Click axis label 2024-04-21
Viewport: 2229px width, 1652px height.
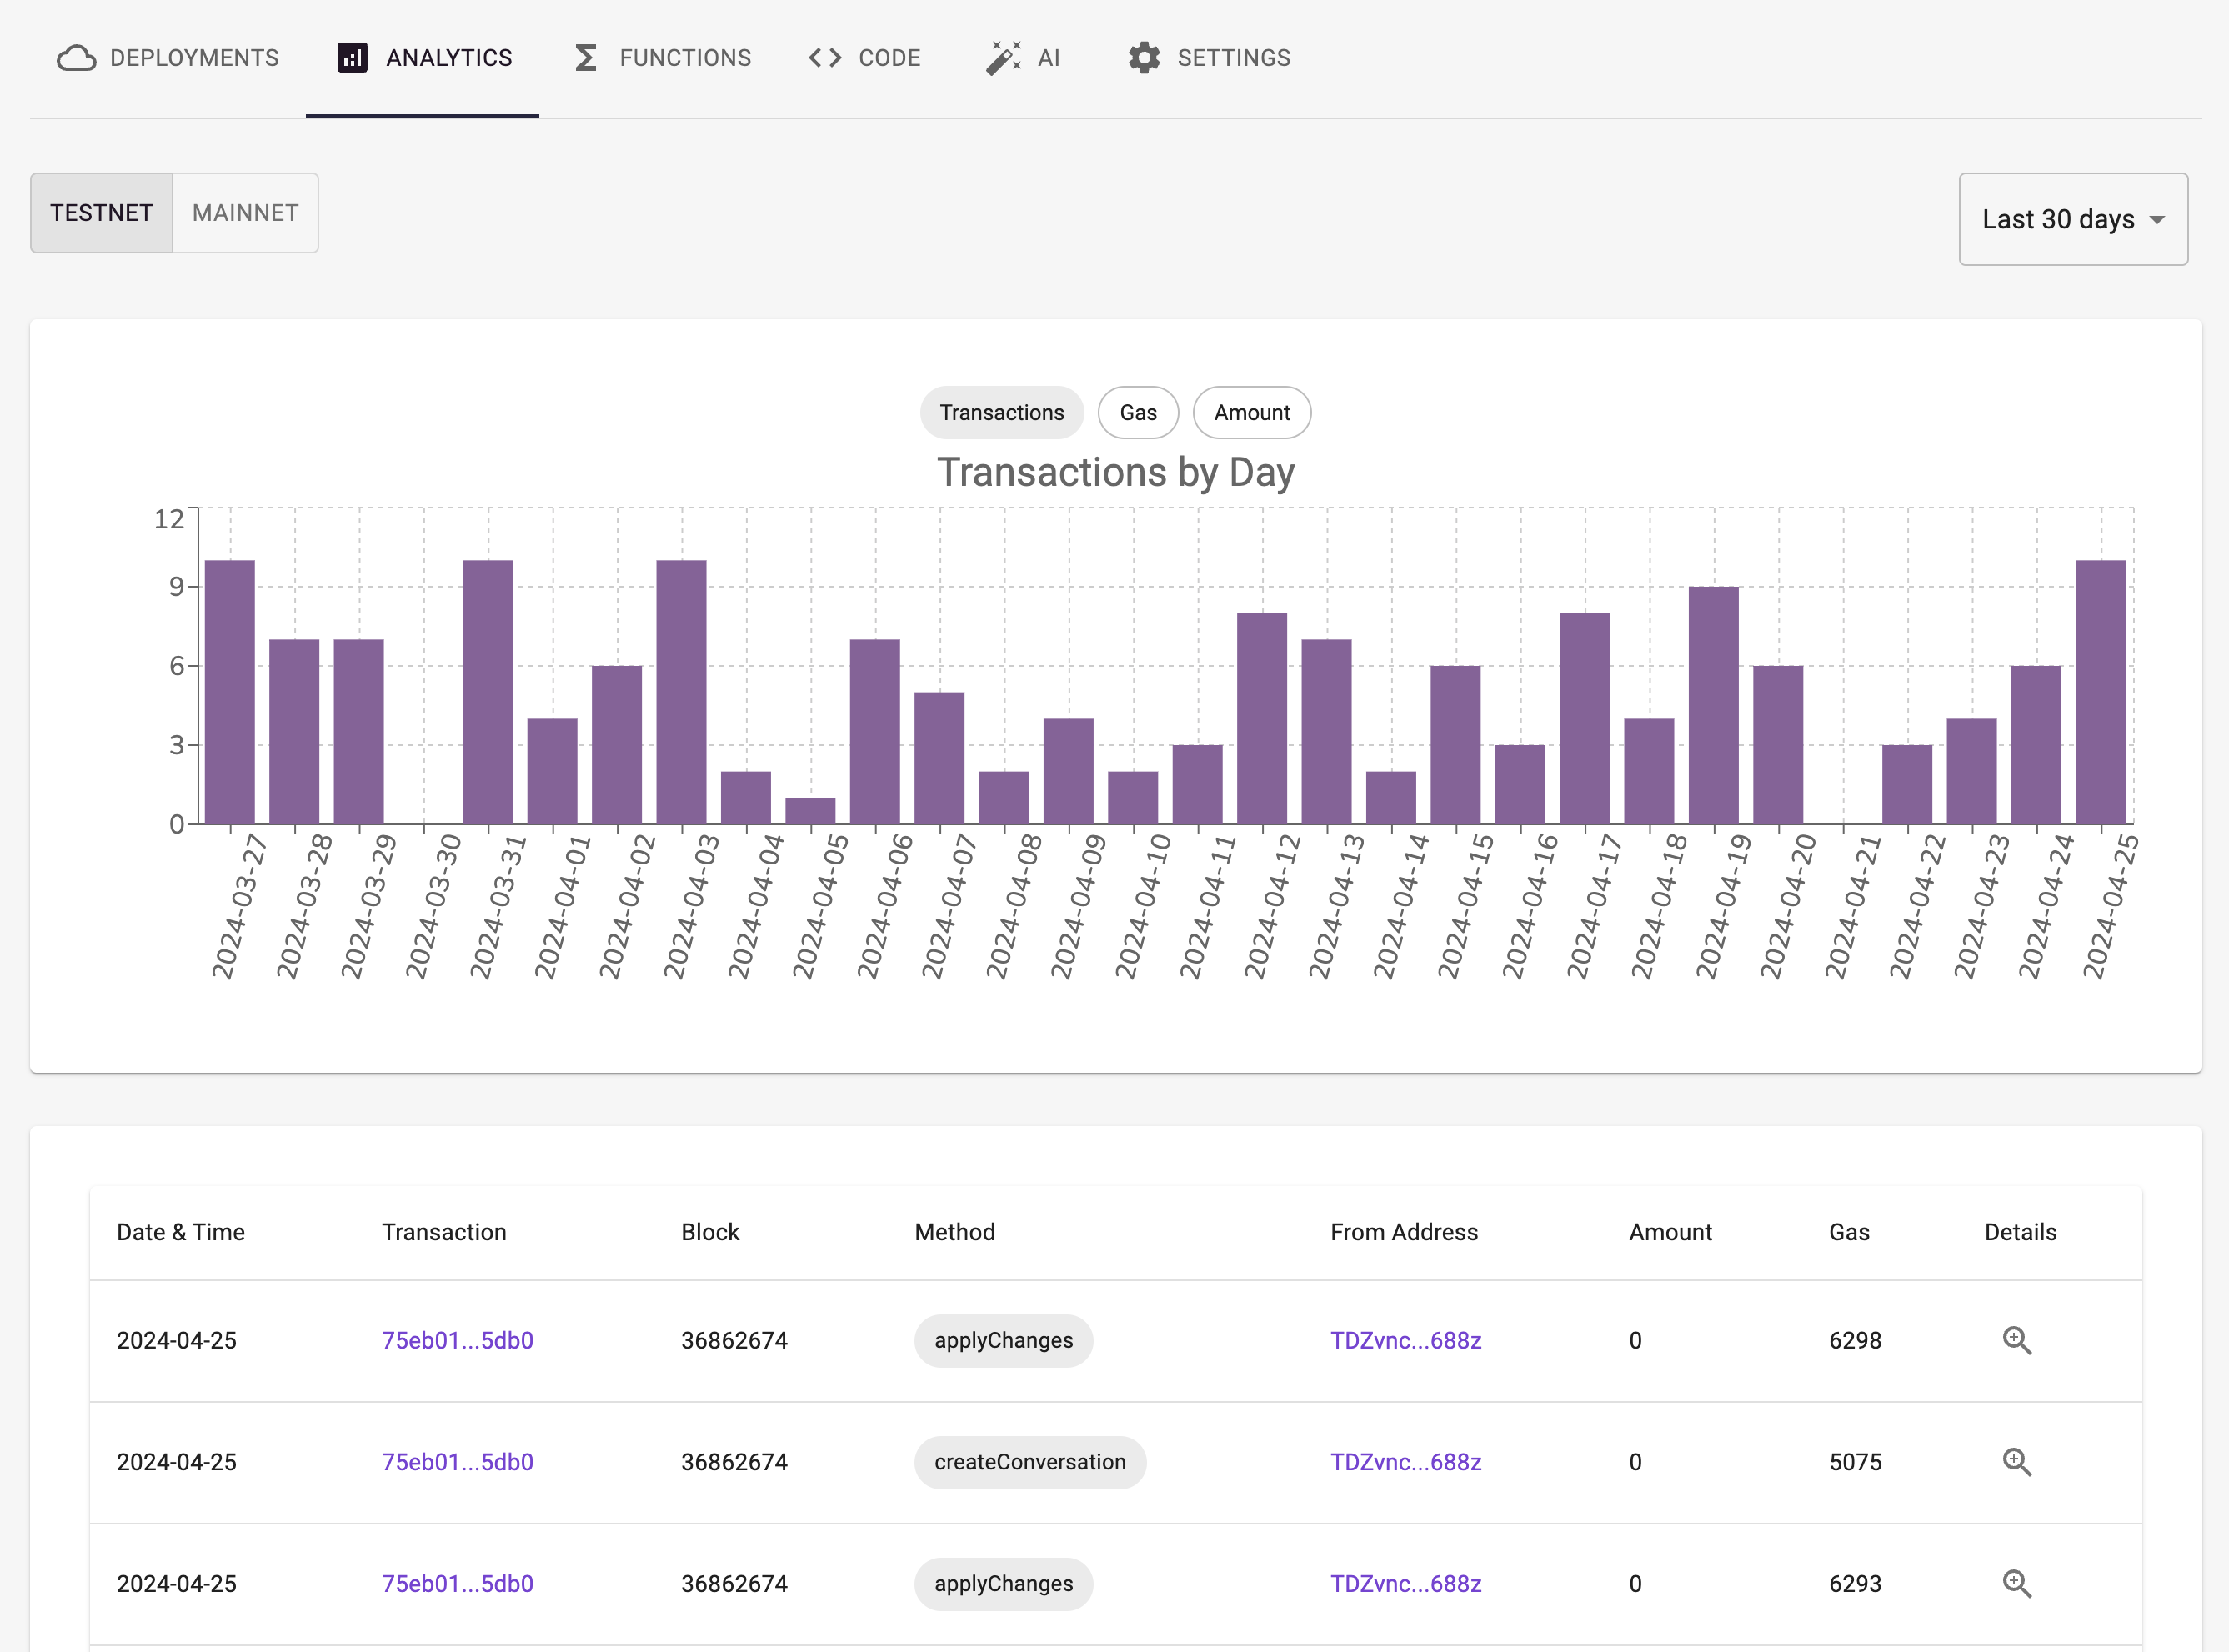click(1852, 906)
